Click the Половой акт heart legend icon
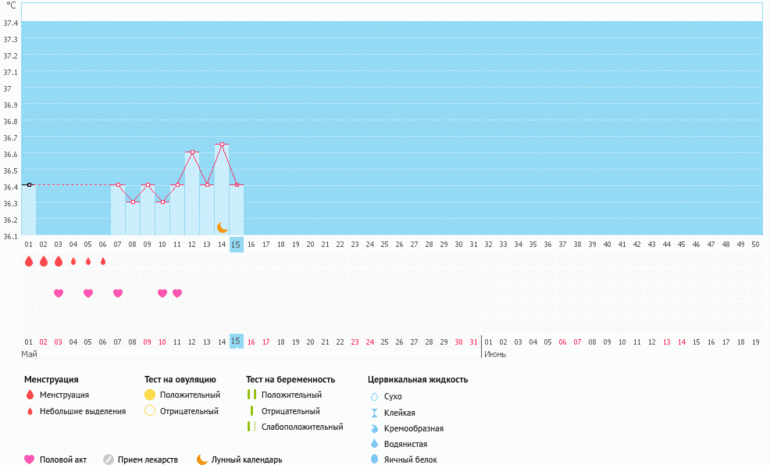Screen dimensions: 770x465 pyautogui.click(x=29, y=460)
